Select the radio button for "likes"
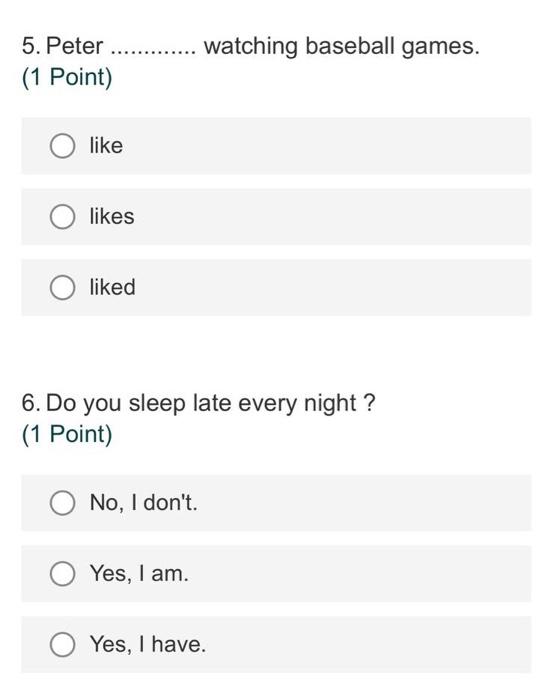Screen dimensions: 553x700 [62, 217]
